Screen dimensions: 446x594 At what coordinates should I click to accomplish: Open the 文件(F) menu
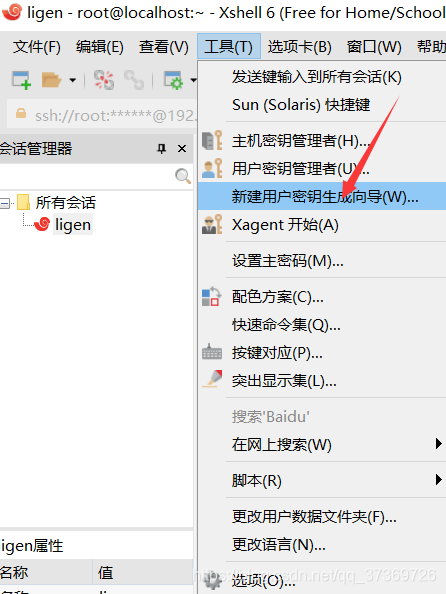tap(37, 47)
